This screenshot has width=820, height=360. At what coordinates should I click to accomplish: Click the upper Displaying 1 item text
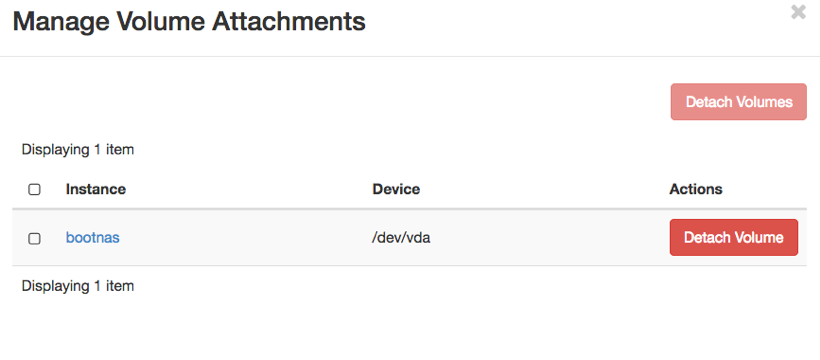point(78,150)
